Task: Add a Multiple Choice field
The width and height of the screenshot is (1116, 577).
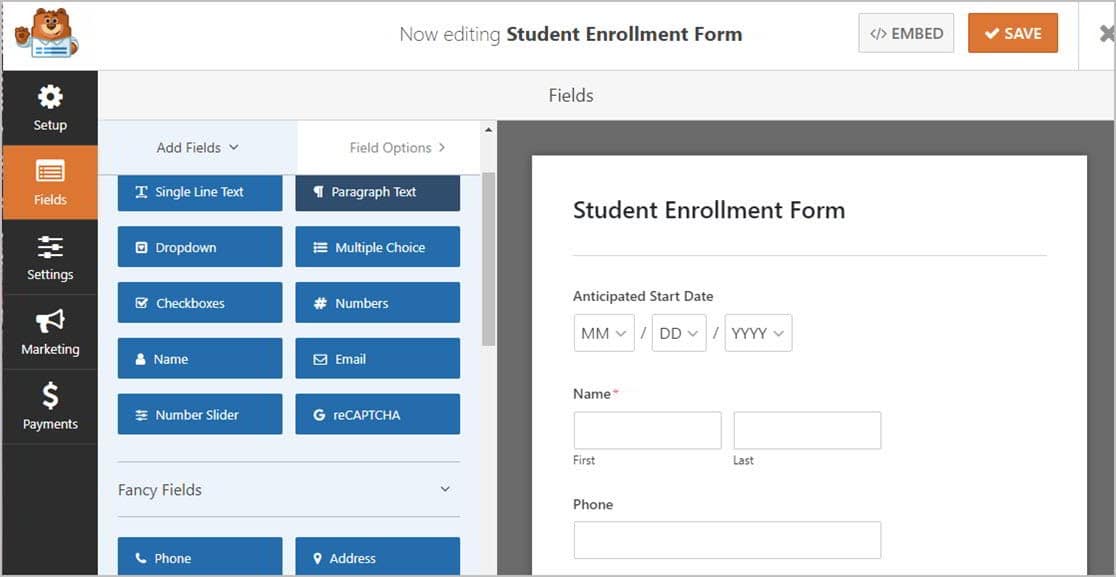Action: click(377, 247)
